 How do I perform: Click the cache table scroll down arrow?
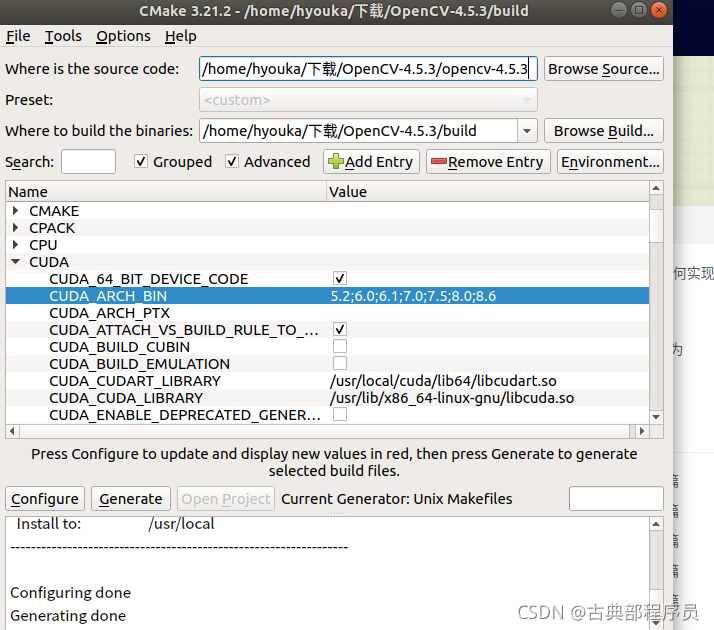tap(656, 417)
